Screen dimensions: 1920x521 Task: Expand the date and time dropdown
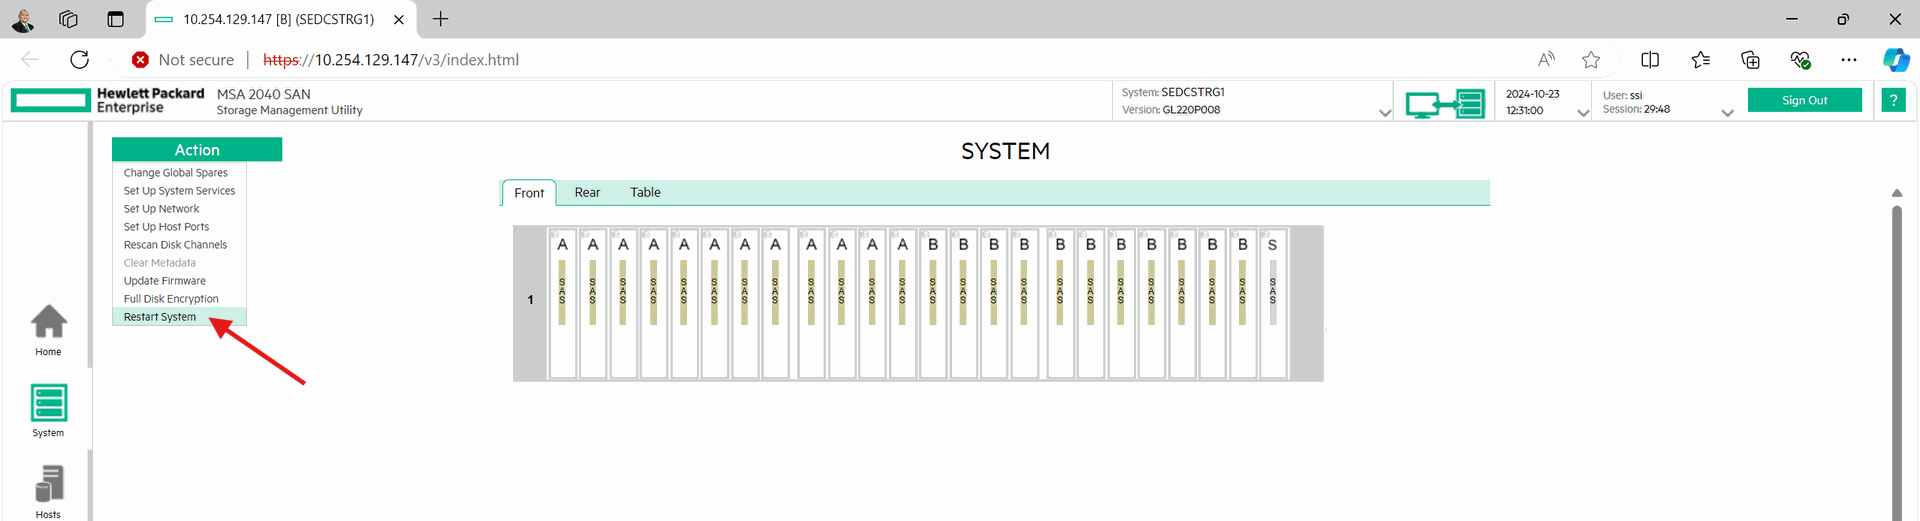tap(1583, 113)
